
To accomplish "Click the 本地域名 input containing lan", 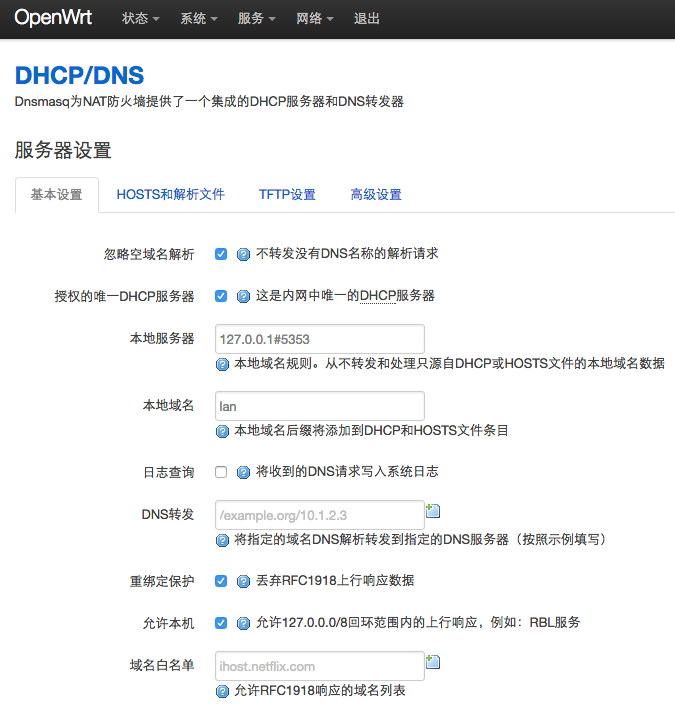I will coord(320,406).
